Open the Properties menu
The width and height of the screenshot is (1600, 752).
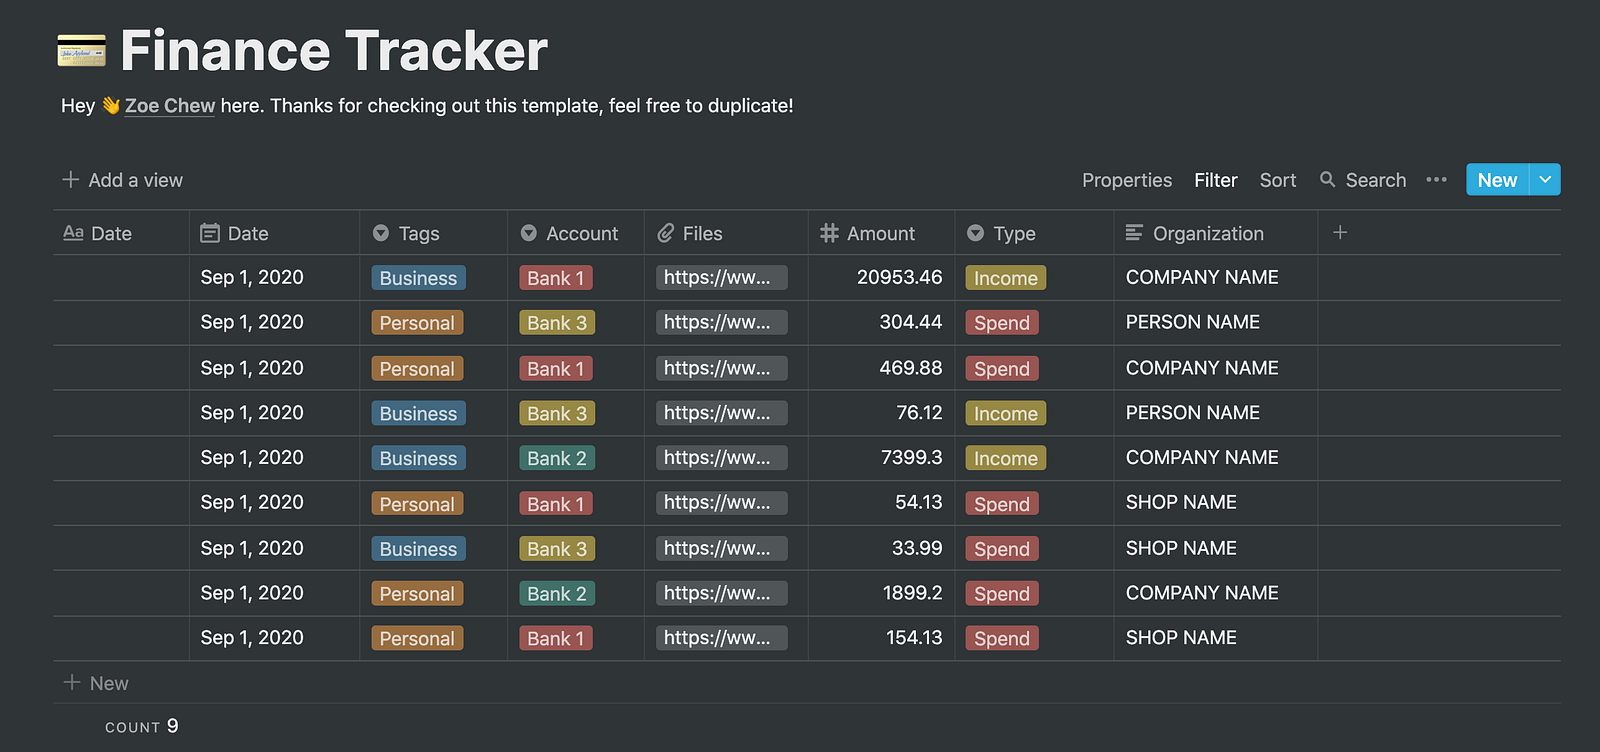click(x=1126, y=180)
